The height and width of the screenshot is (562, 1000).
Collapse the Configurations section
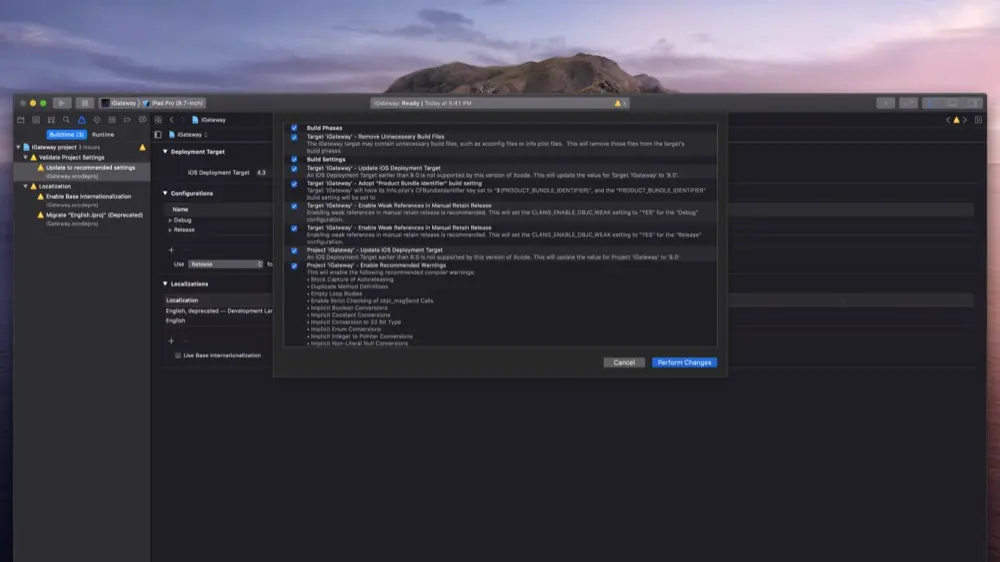point(165,193)
